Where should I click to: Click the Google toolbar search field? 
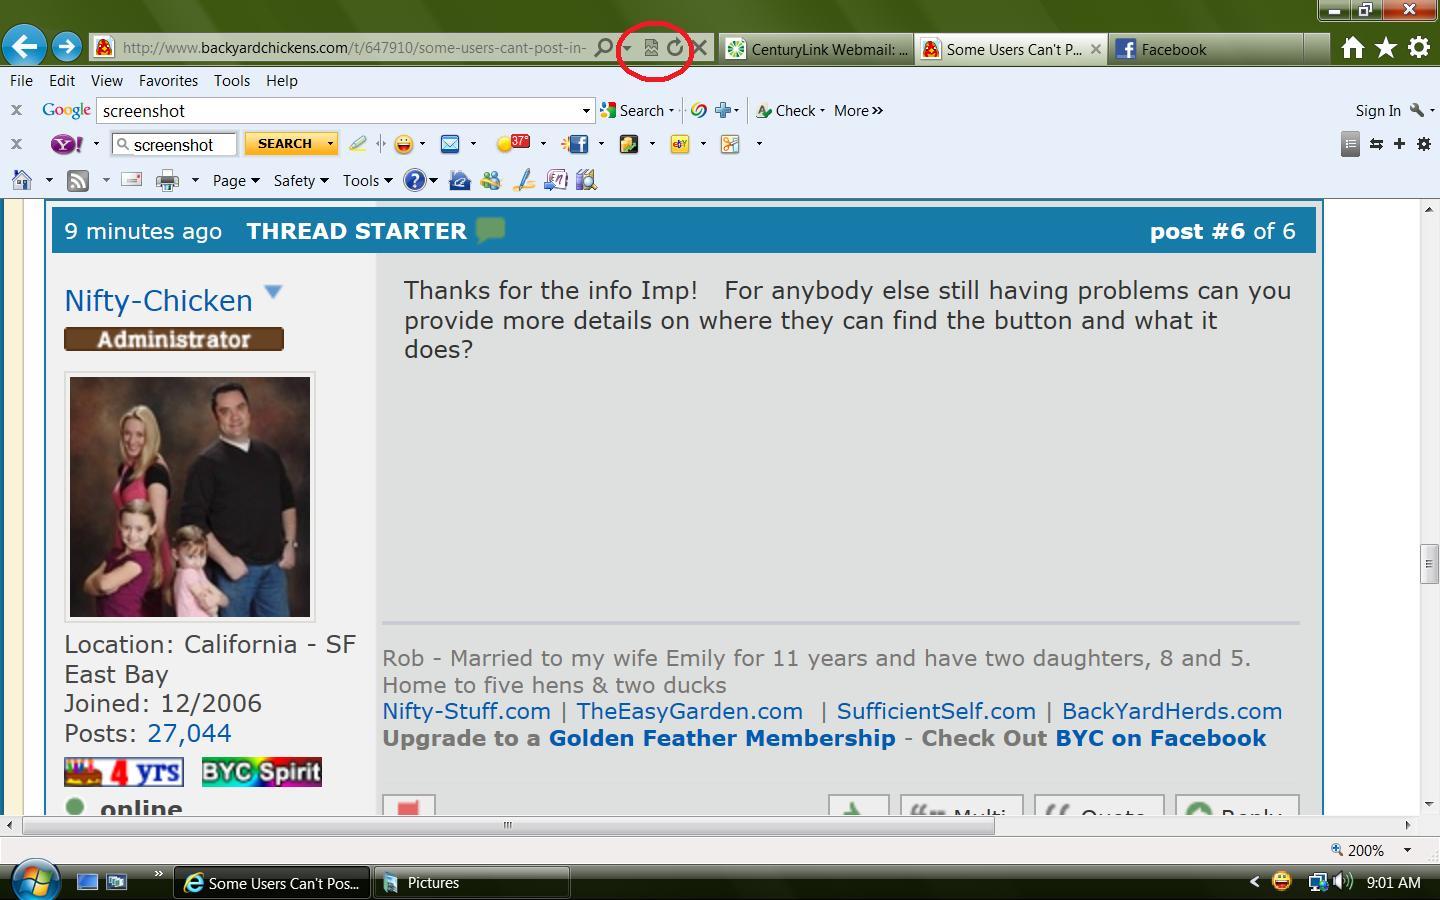pyautogui.click(x=338, y=111)
